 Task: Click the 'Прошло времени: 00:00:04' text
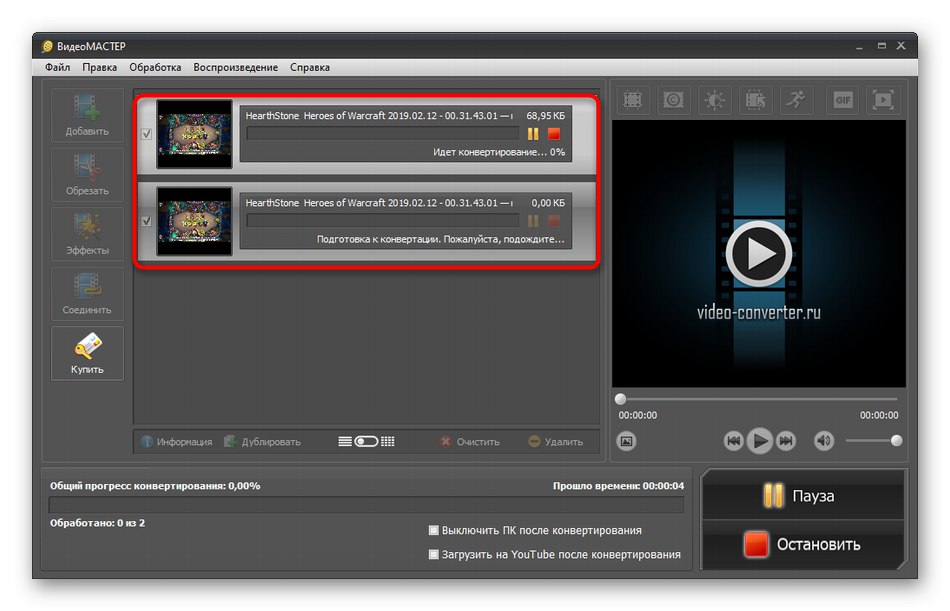619,486
